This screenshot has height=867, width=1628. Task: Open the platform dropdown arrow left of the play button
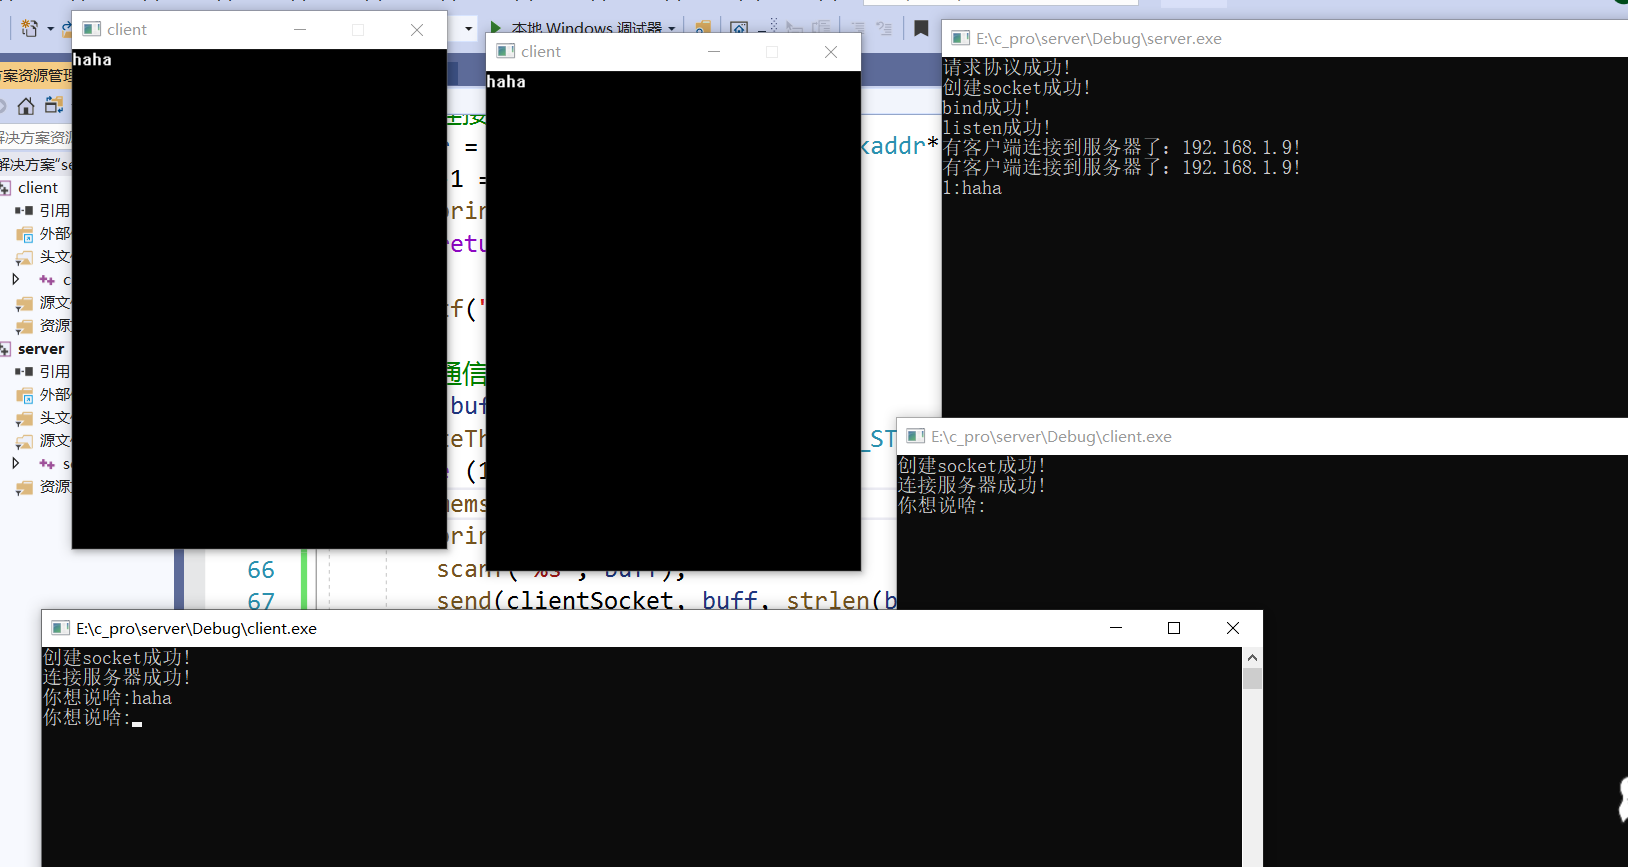tap(468, 28)
